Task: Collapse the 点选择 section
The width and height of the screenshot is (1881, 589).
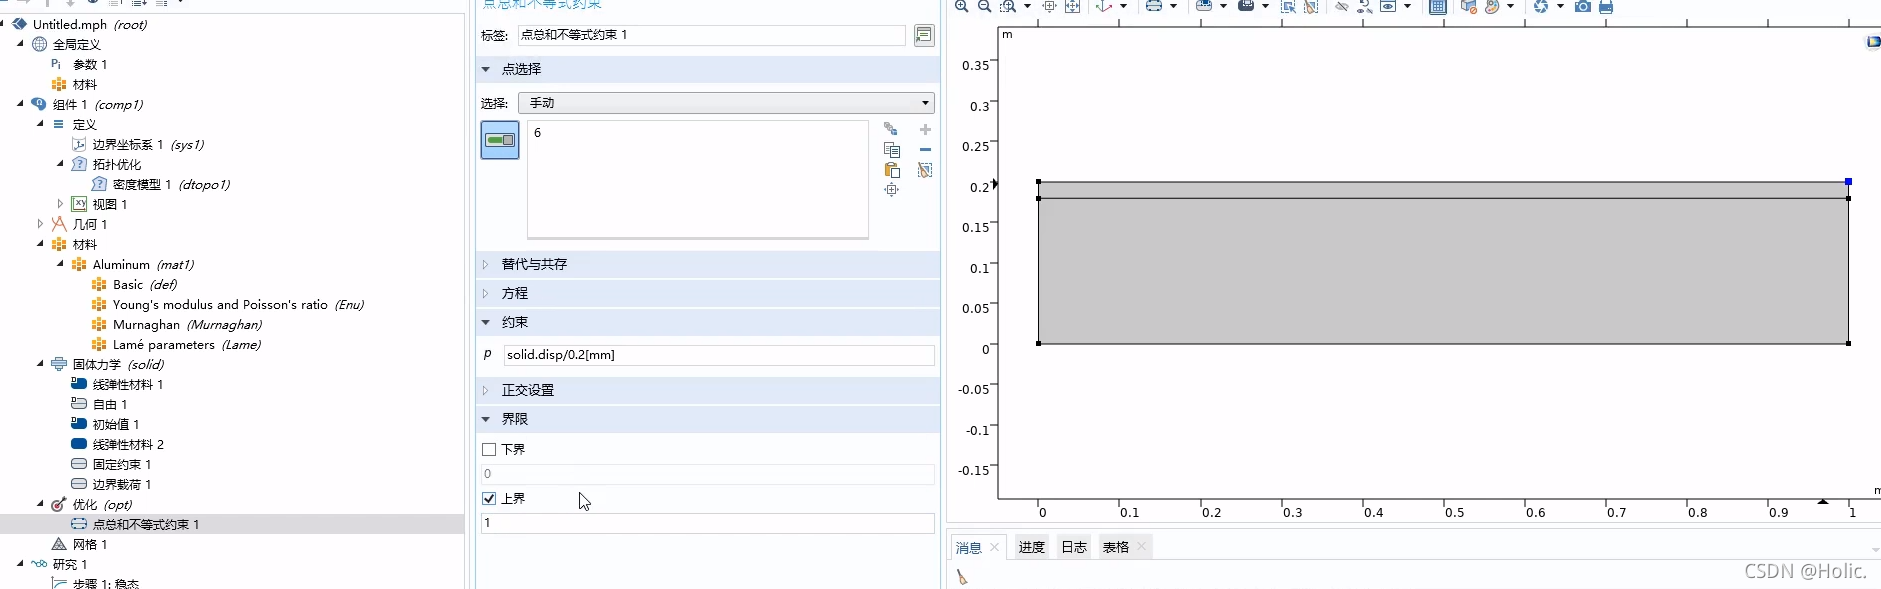Action: (486, 69)
